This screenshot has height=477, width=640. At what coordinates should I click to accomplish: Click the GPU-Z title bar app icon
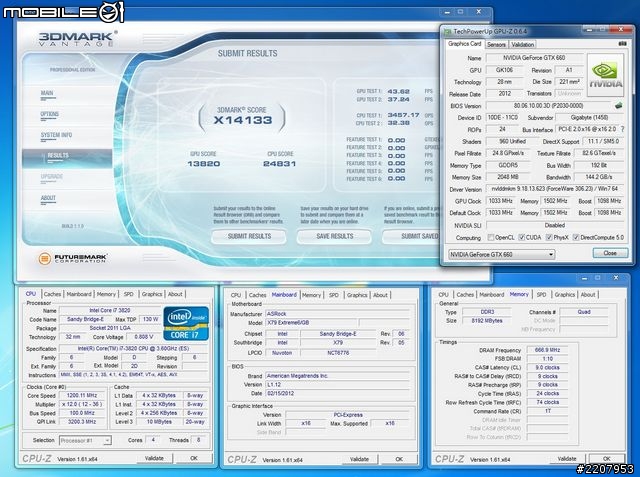click(448, 31)
